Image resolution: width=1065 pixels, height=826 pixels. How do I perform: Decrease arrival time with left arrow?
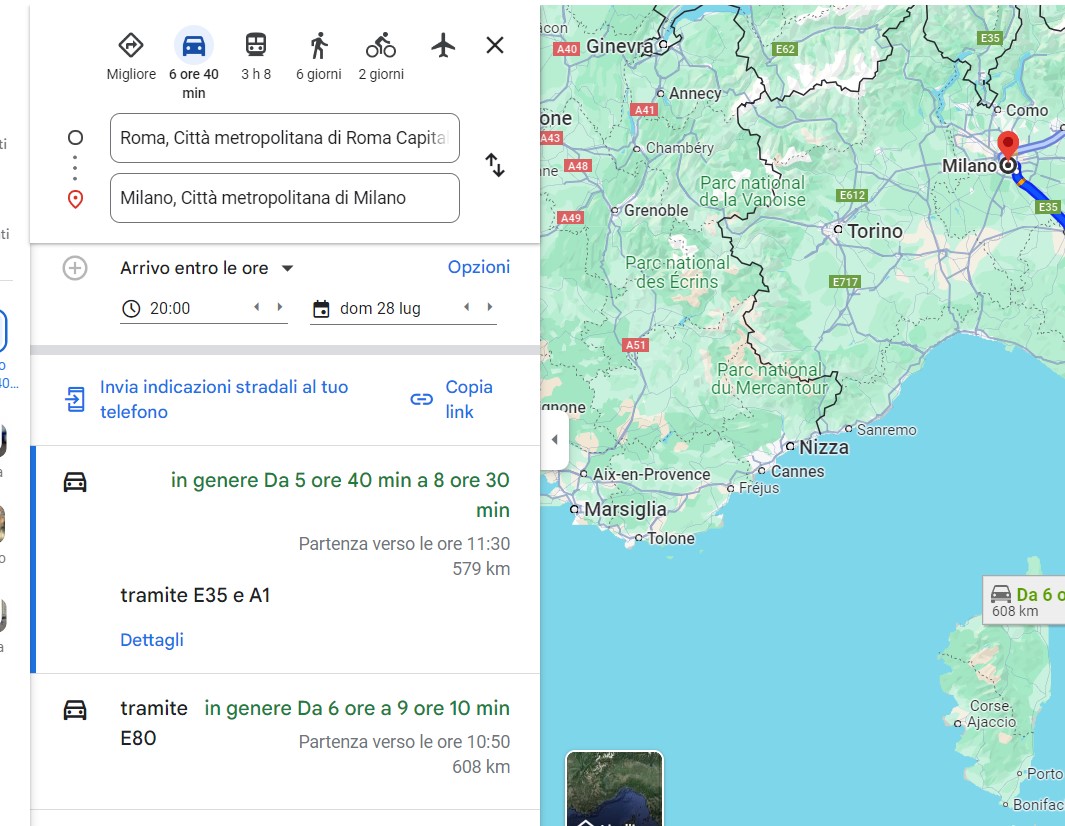(x=257, y=307)
